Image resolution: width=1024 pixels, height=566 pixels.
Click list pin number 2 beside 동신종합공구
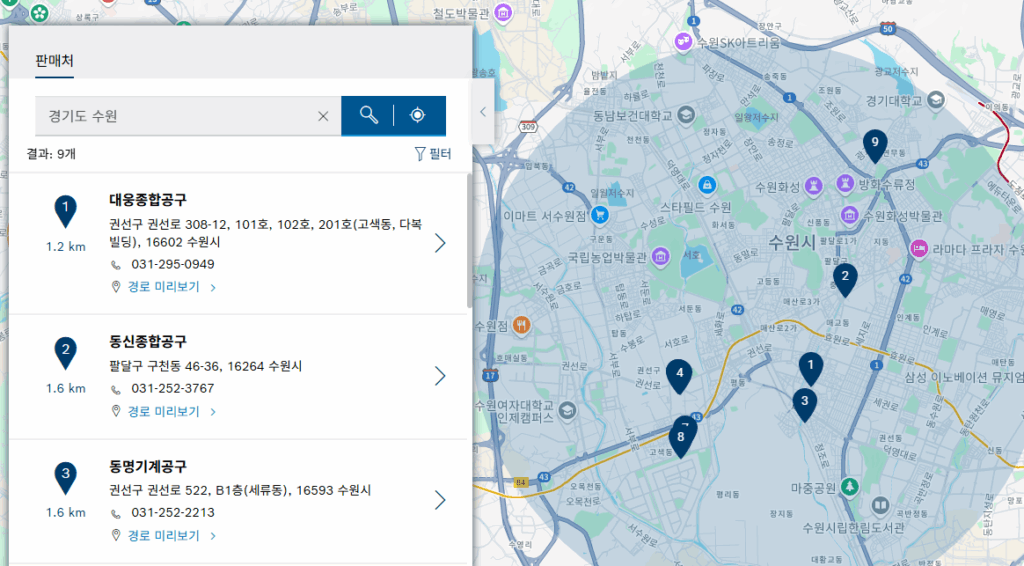(x=65, y=353)
